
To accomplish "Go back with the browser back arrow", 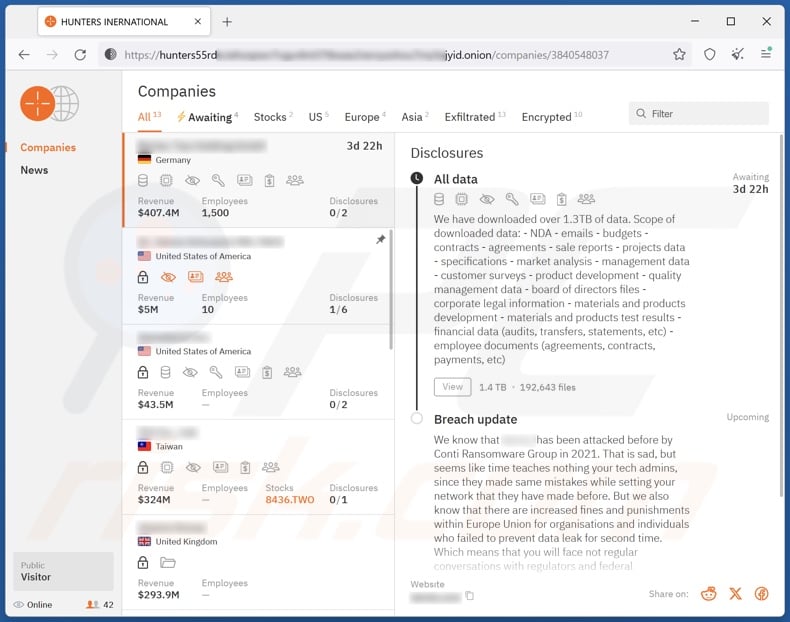I will (x=24, y=54).
